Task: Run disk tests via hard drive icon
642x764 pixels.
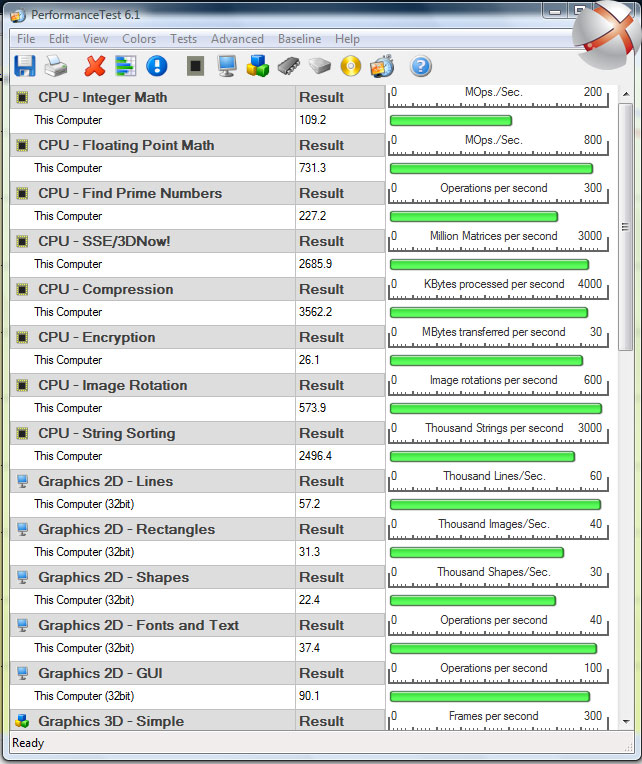Action: pos(320,66)
